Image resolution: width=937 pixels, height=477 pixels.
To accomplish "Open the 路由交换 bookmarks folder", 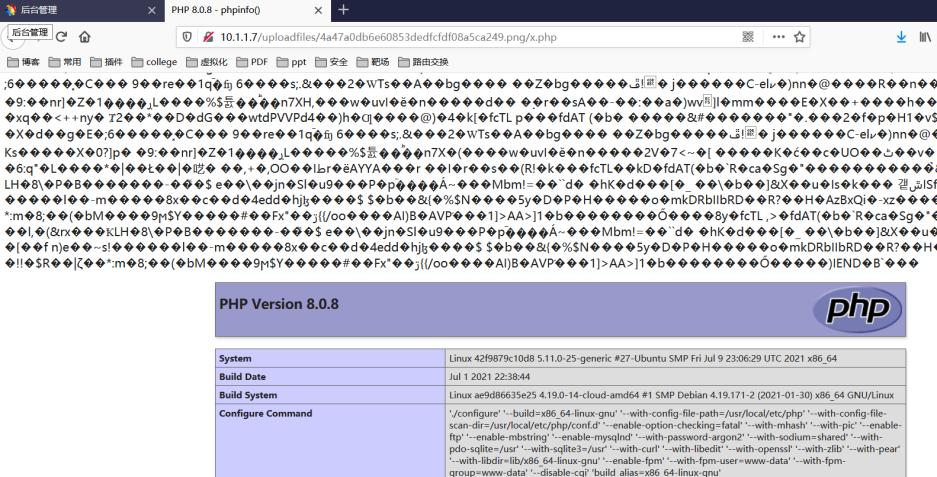I will 423,62.
